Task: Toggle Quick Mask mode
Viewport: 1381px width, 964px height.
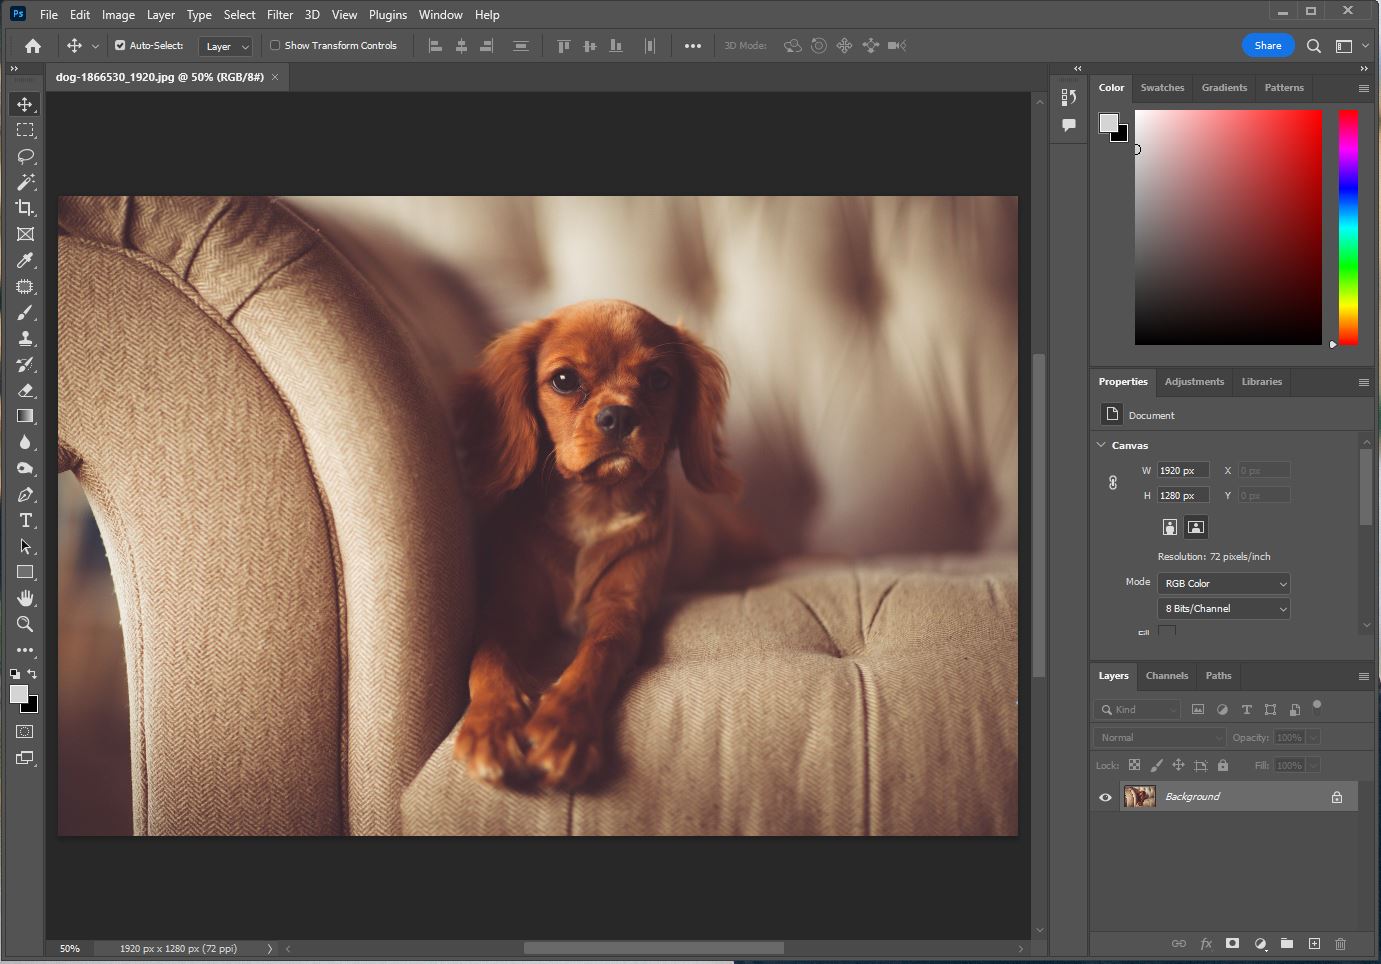Action: (25, 732)
